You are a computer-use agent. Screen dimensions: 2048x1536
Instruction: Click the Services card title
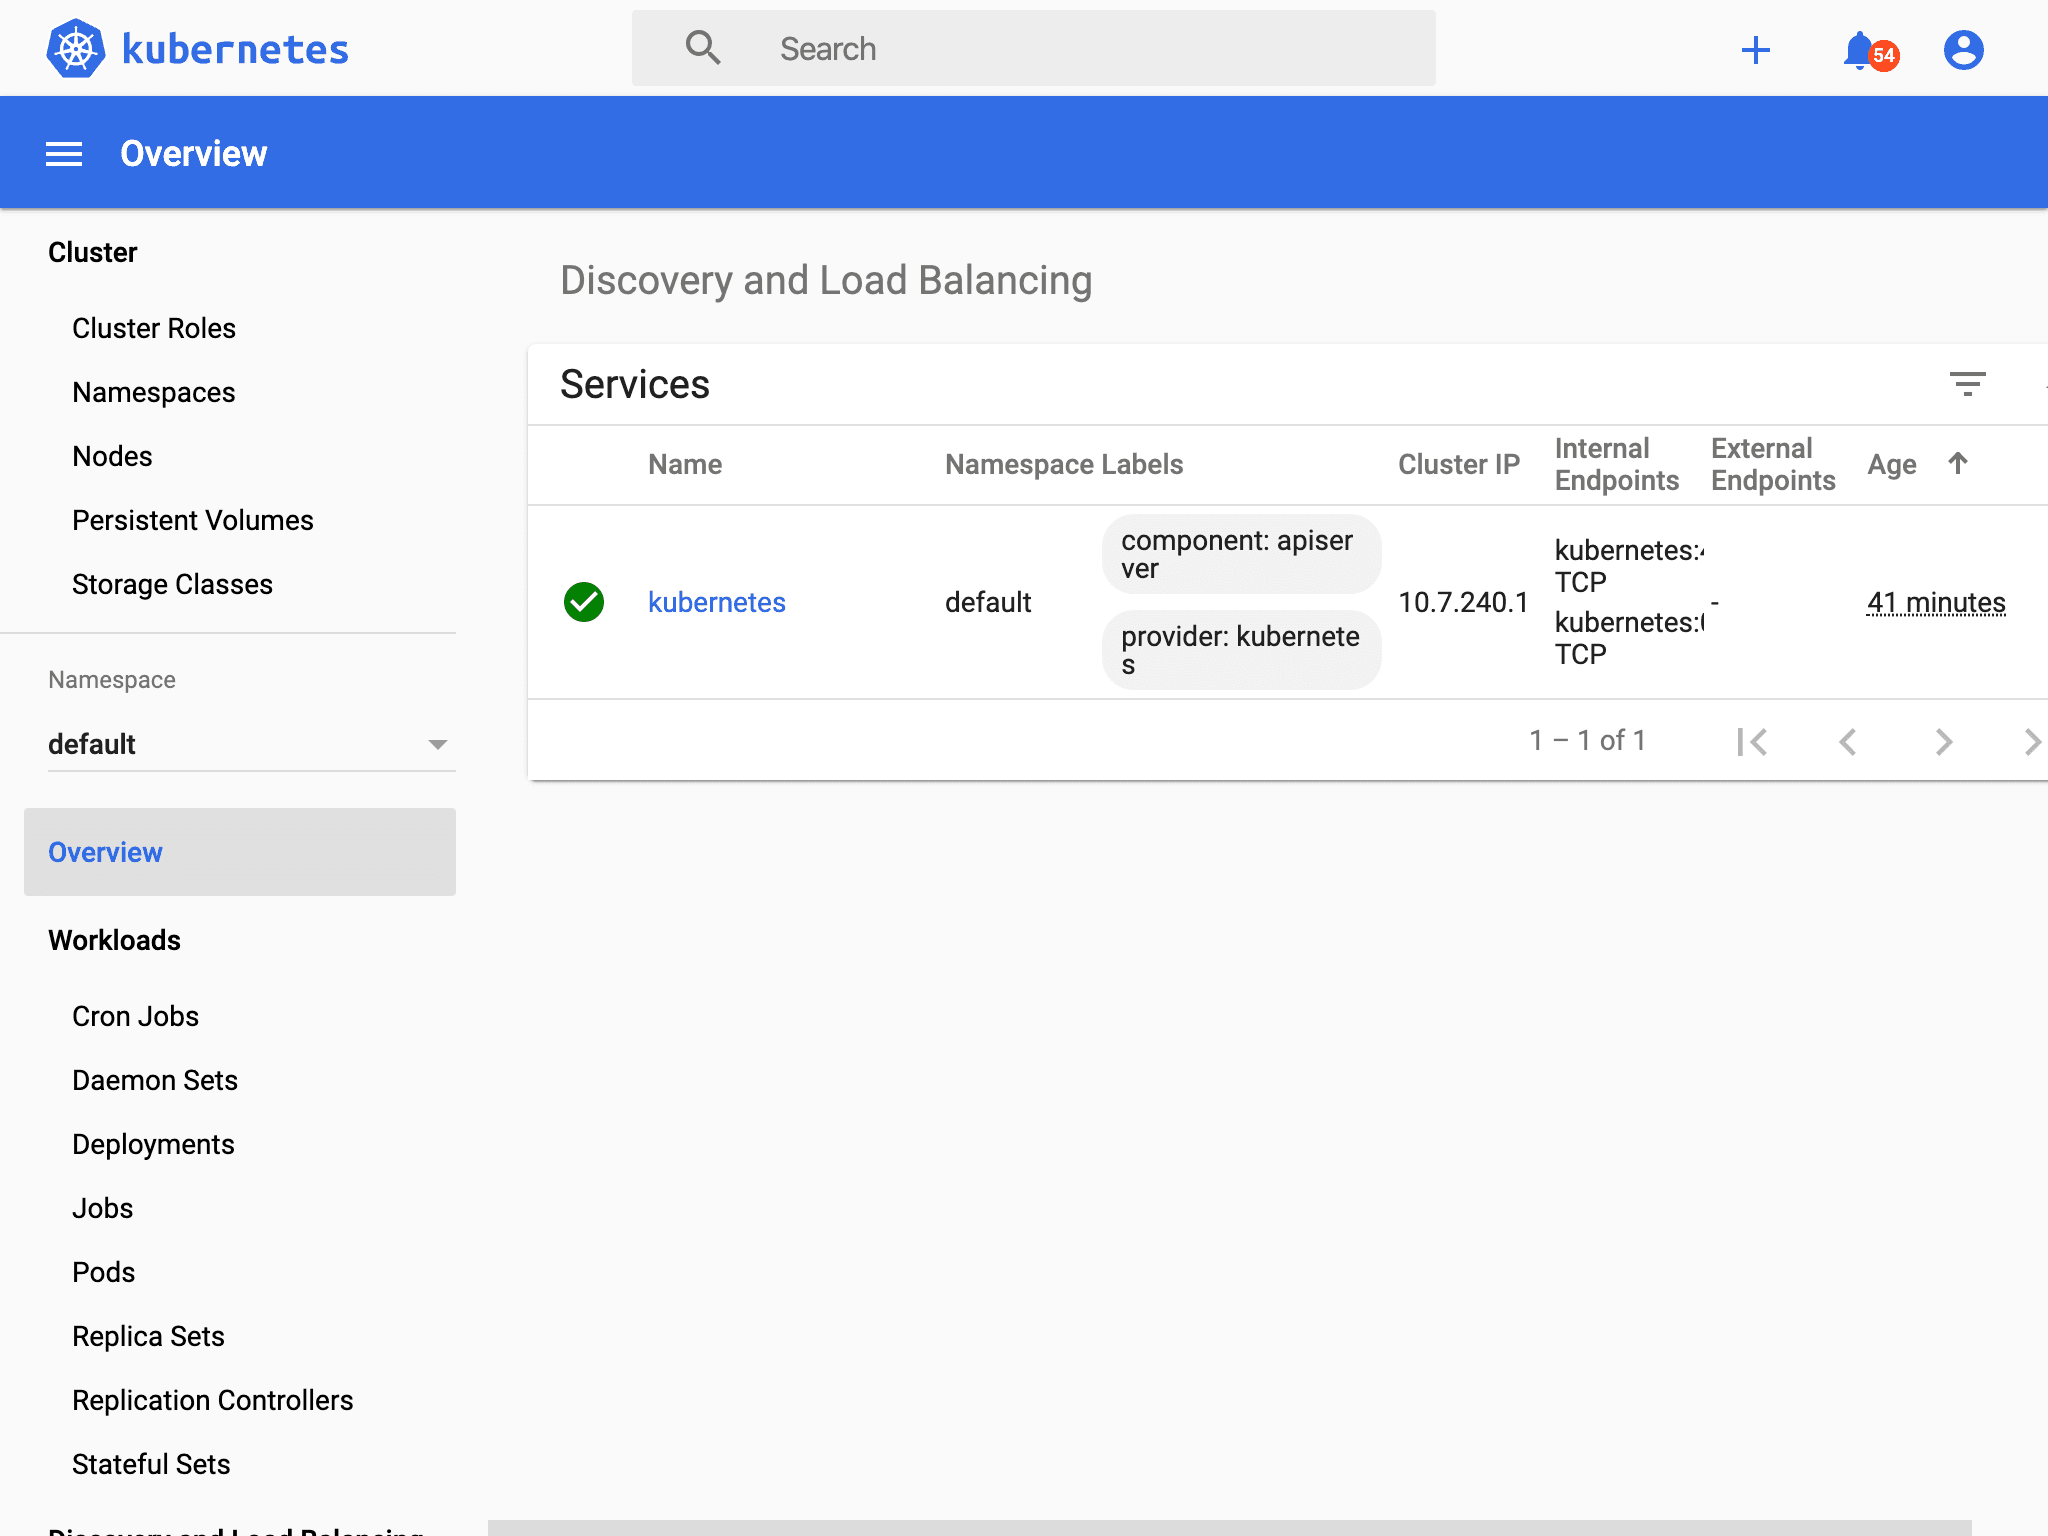pyautogui.click(x=635, y=384)
